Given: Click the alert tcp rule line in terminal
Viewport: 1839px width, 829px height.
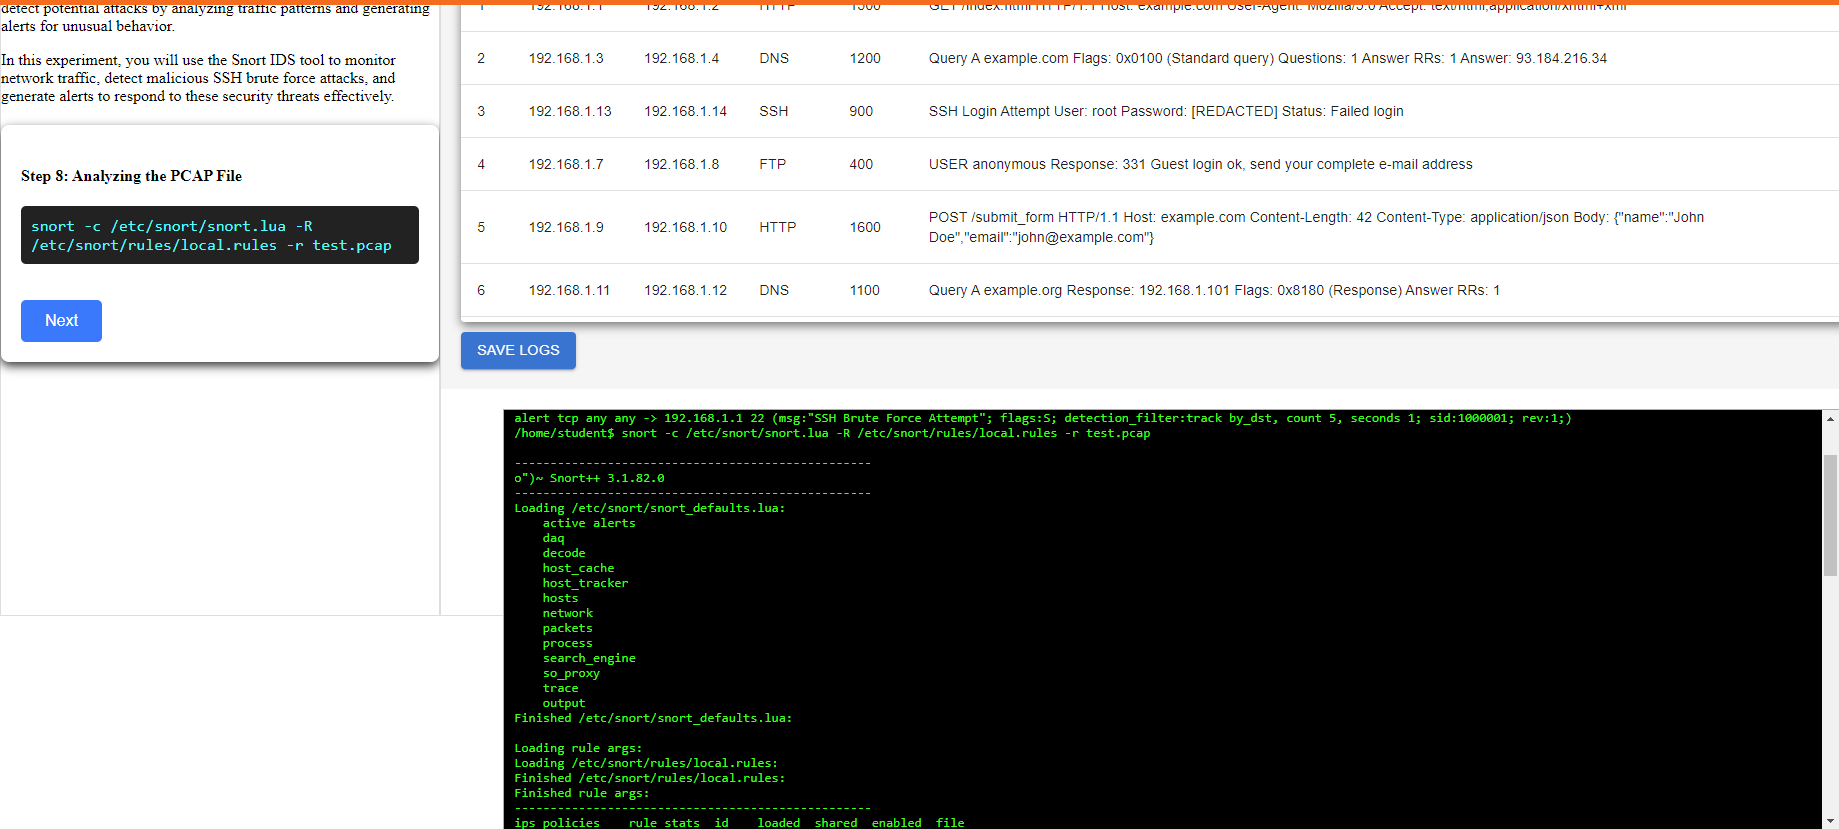Looking at the screenshot, I should point(1042,418).
